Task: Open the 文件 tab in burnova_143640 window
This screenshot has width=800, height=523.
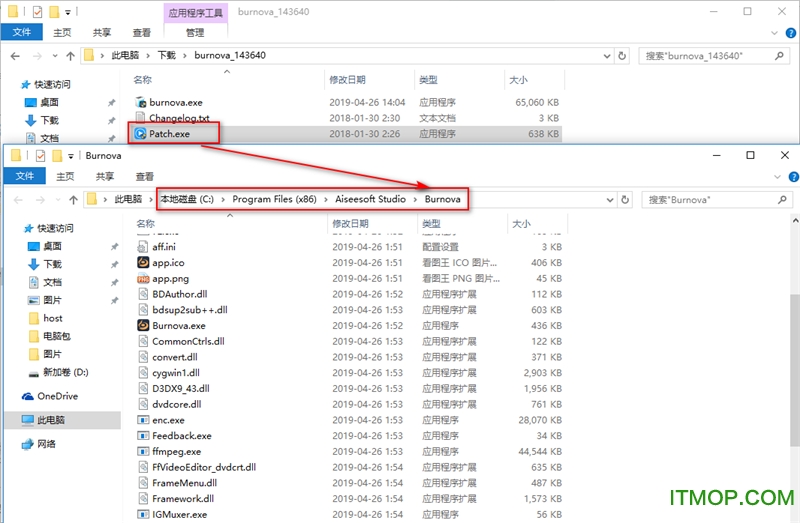Action: click(21, 32)
